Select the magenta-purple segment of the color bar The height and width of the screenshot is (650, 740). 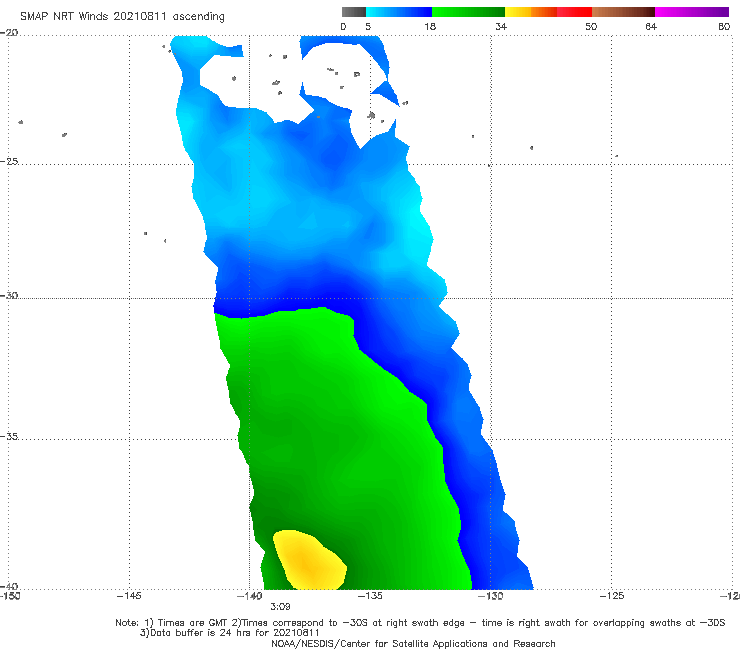[x=692, y=12]
